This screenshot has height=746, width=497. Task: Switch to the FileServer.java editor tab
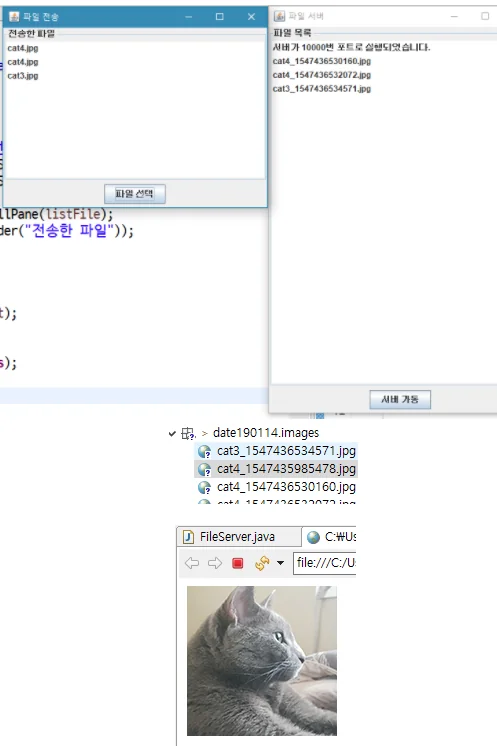(239, 537)
